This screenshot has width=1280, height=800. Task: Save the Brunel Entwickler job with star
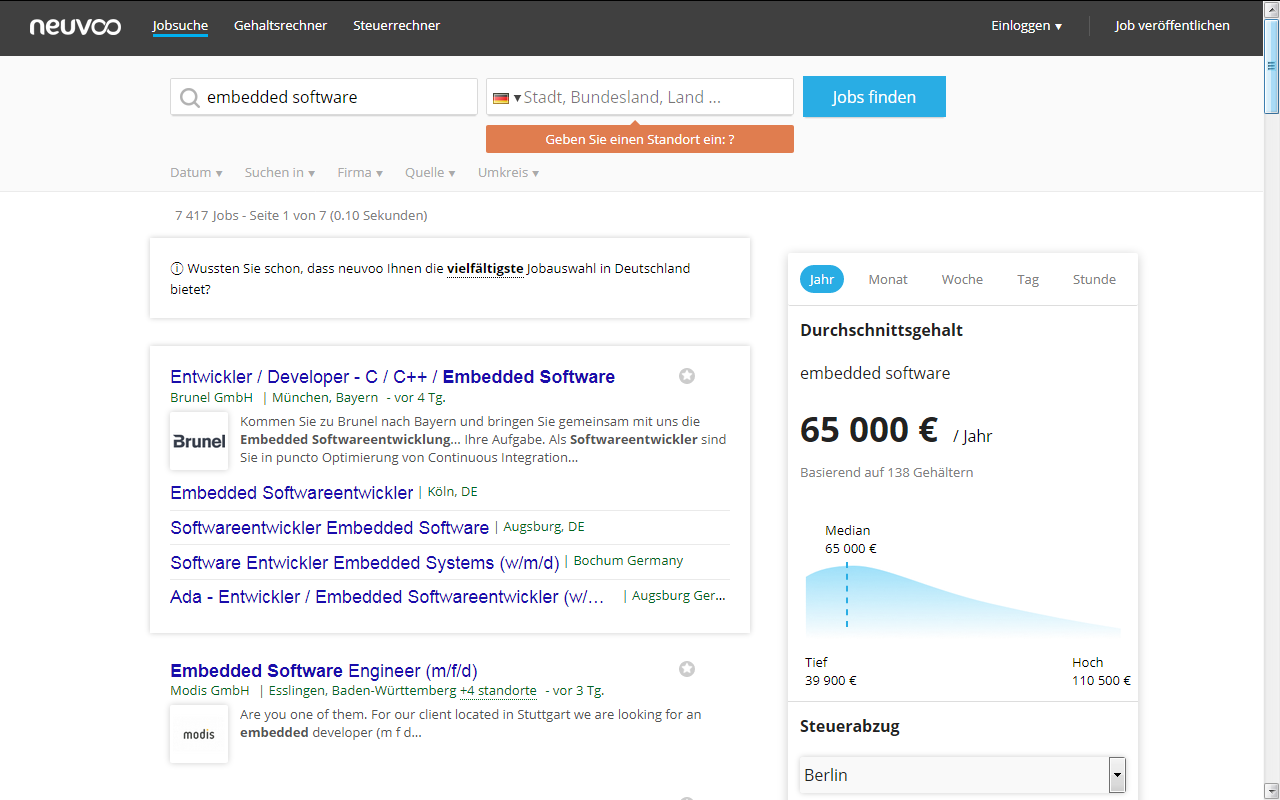tap(687, 376)
